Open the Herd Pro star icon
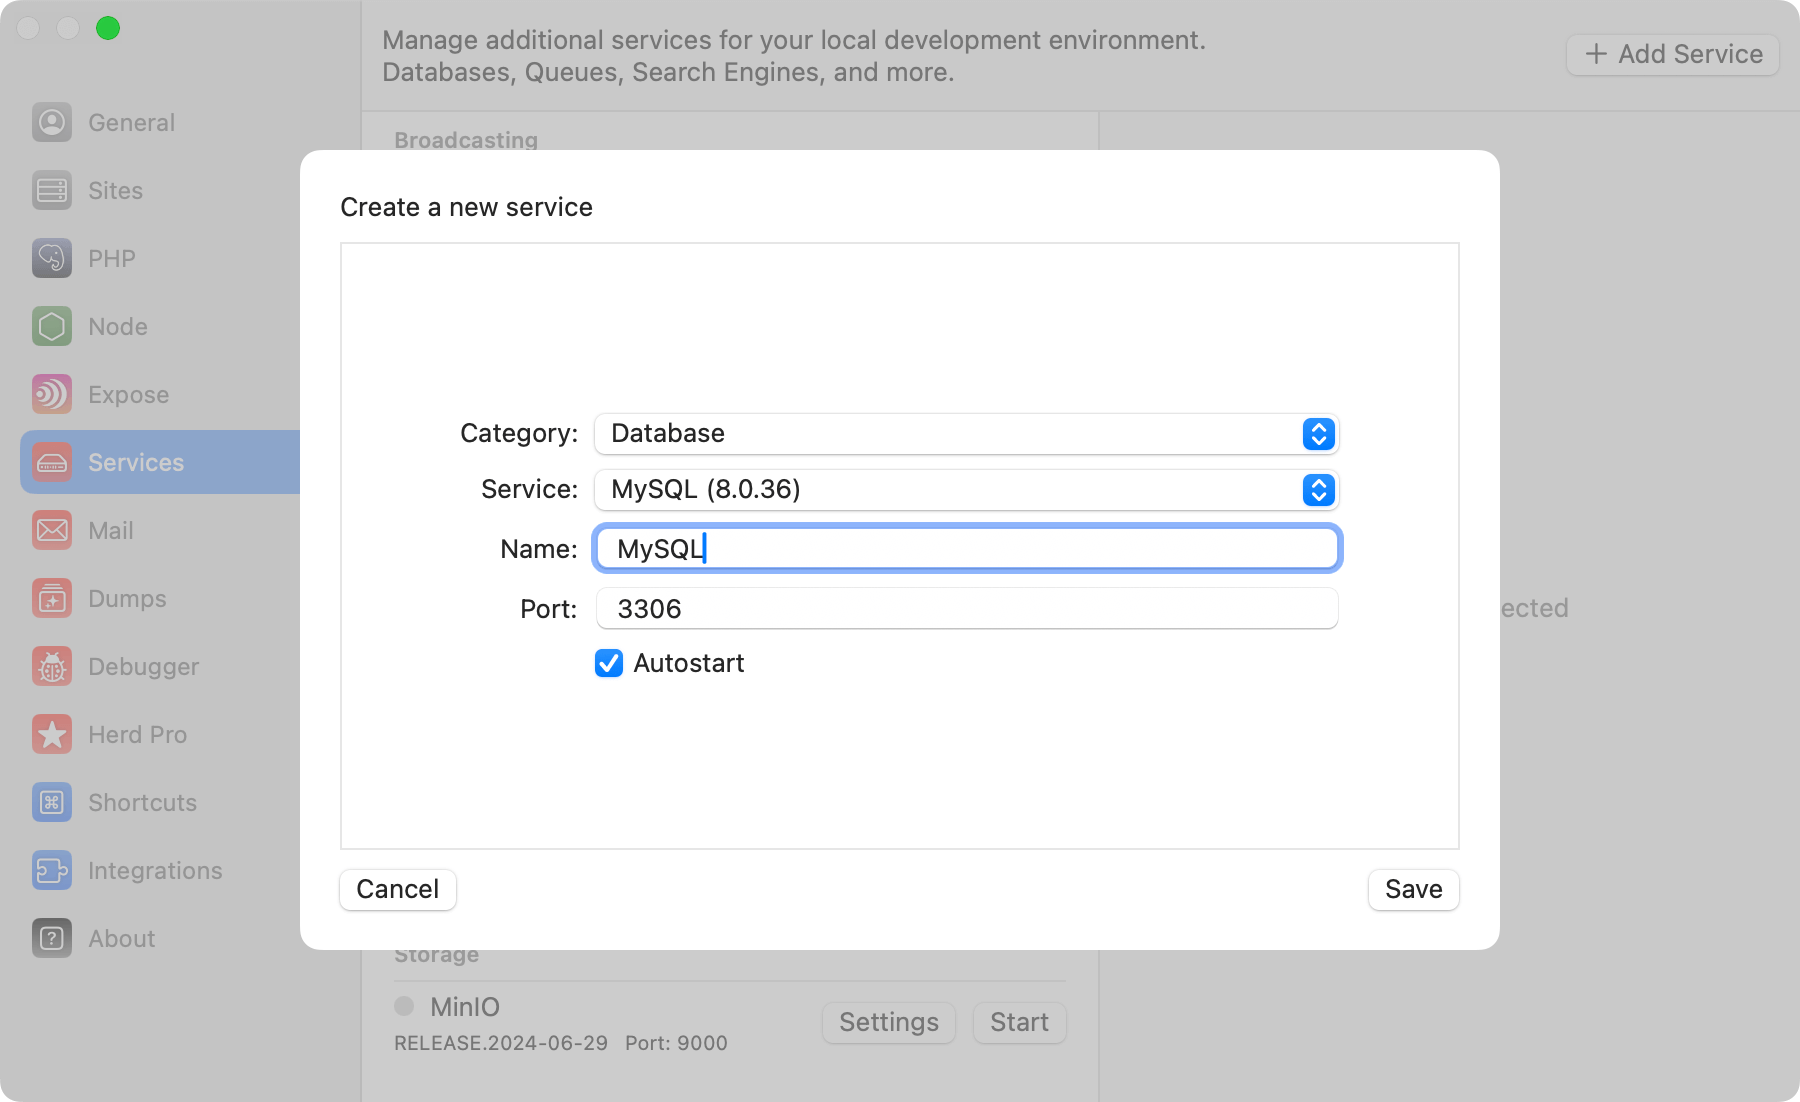The image size is (1800, 1102). 51,734
